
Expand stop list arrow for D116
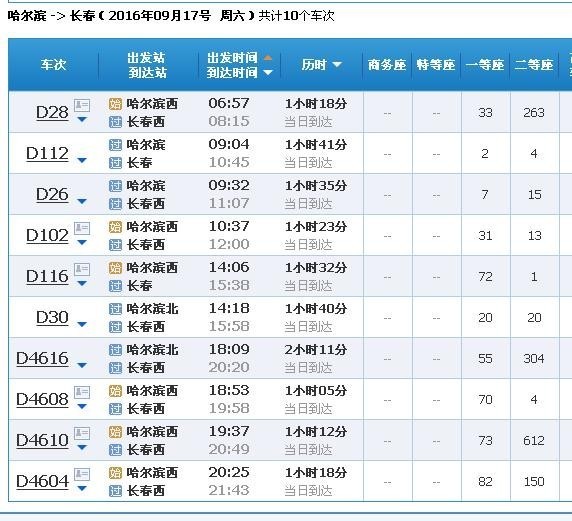coord(82,283)
